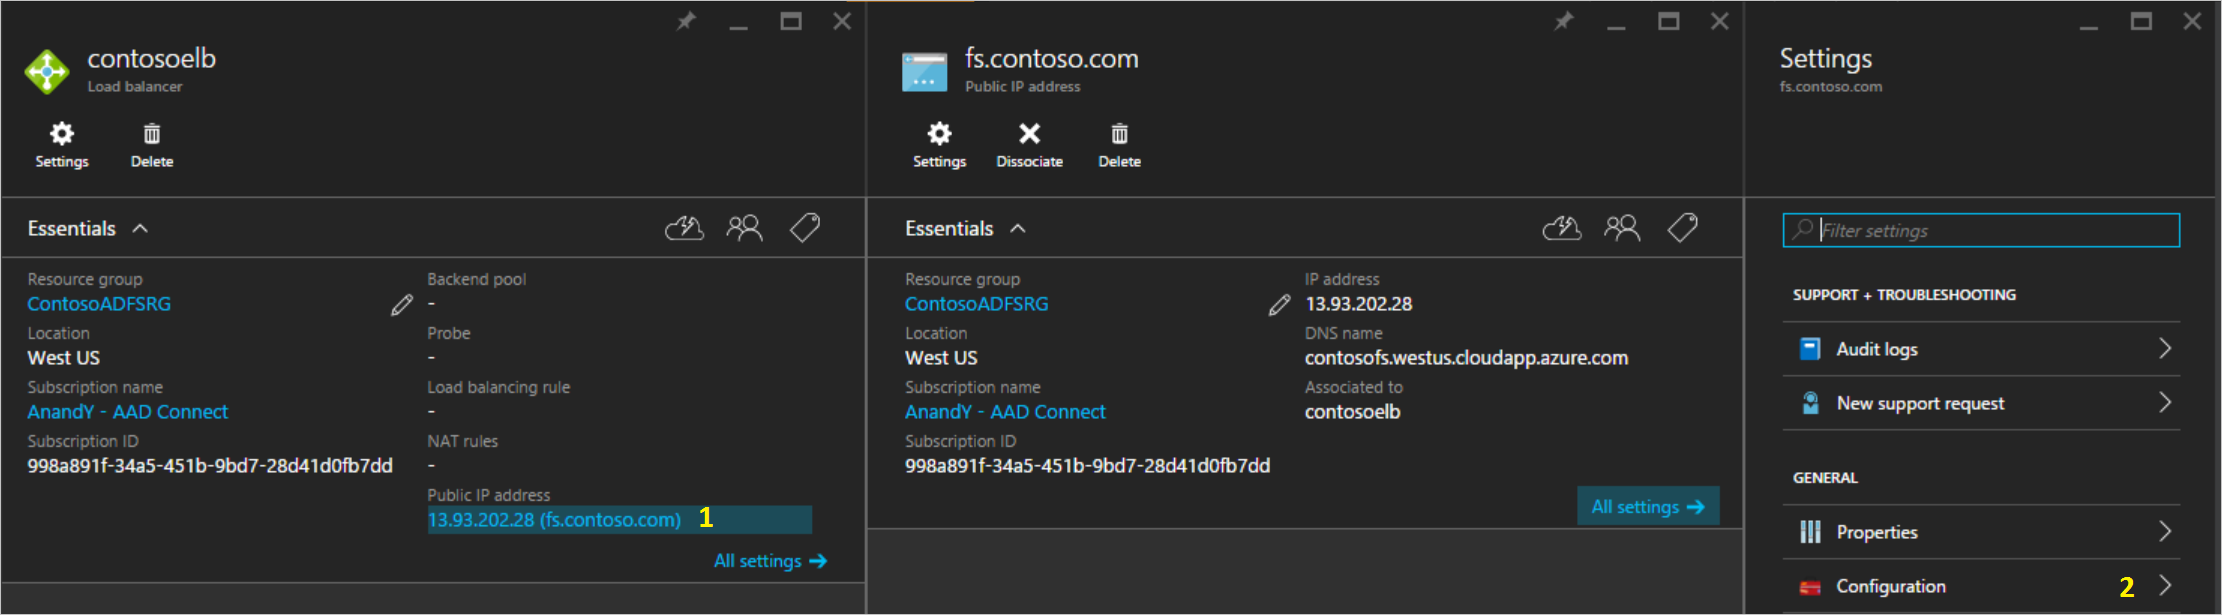The image size is (2222, 615).
Task: Open contosoelb users access icon
Action: tap(744, 229)
